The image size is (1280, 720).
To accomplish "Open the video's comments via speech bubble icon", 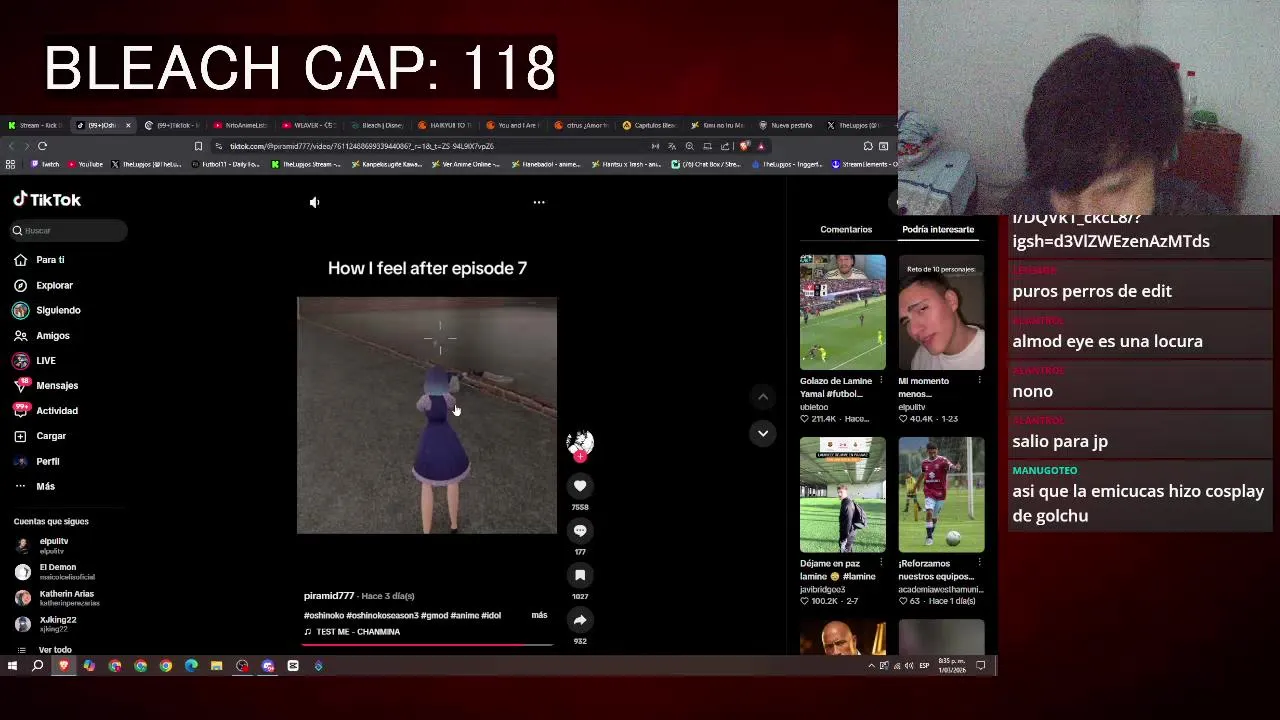I will point(580,531).
